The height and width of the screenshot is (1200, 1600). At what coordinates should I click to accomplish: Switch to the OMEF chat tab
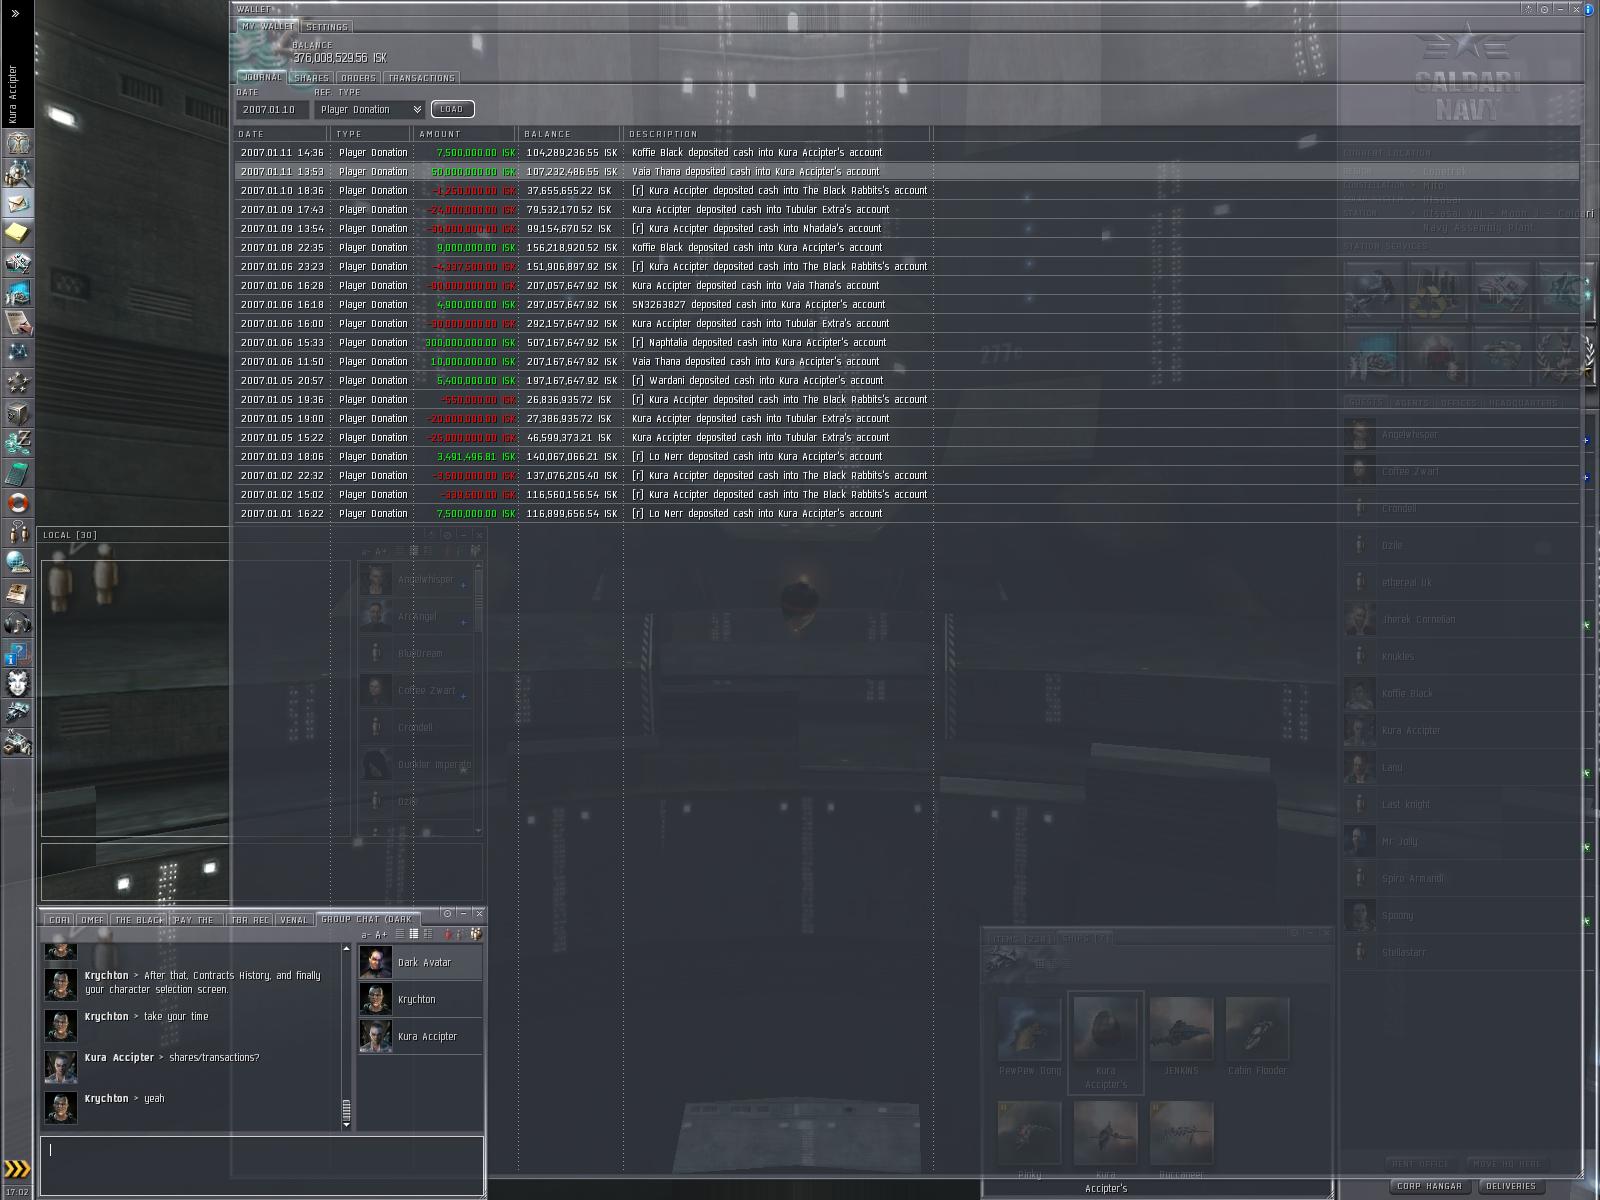tap(92, 920)
